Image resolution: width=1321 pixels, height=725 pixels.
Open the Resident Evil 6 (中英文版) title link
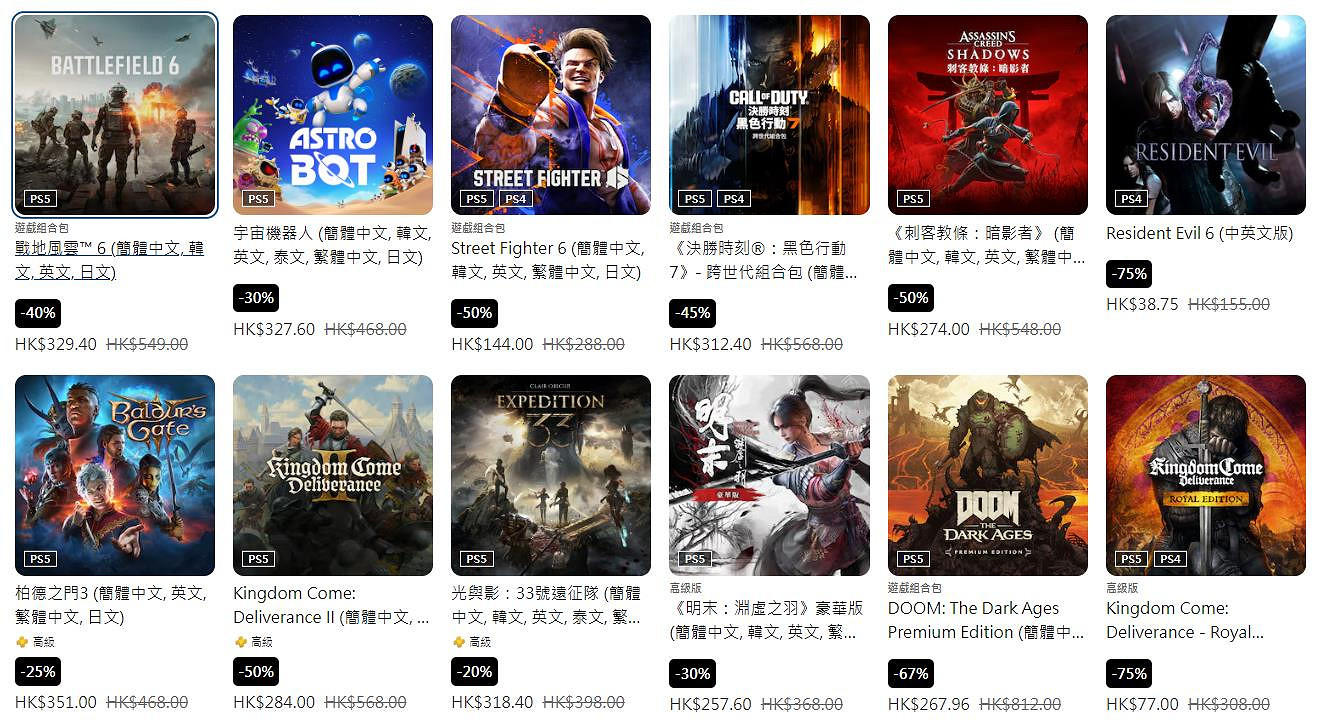(1200, 233)
